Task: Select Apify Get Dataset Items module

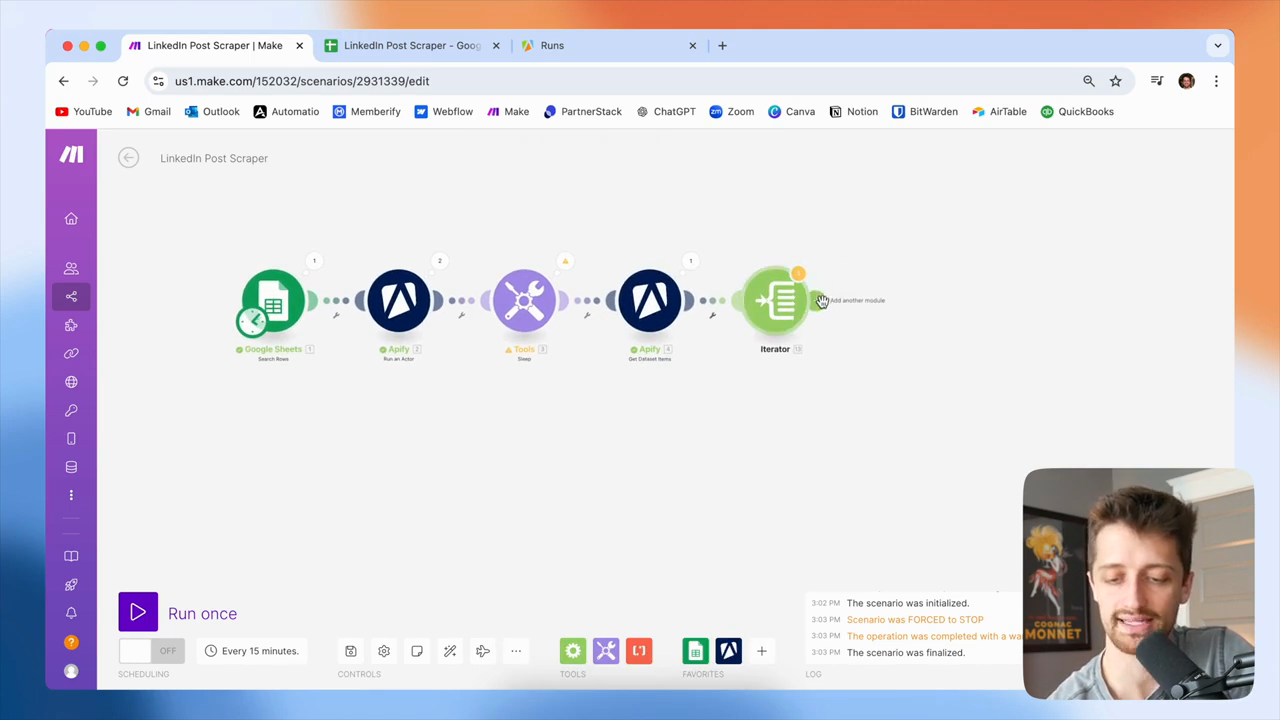Action: pos(650,300)
